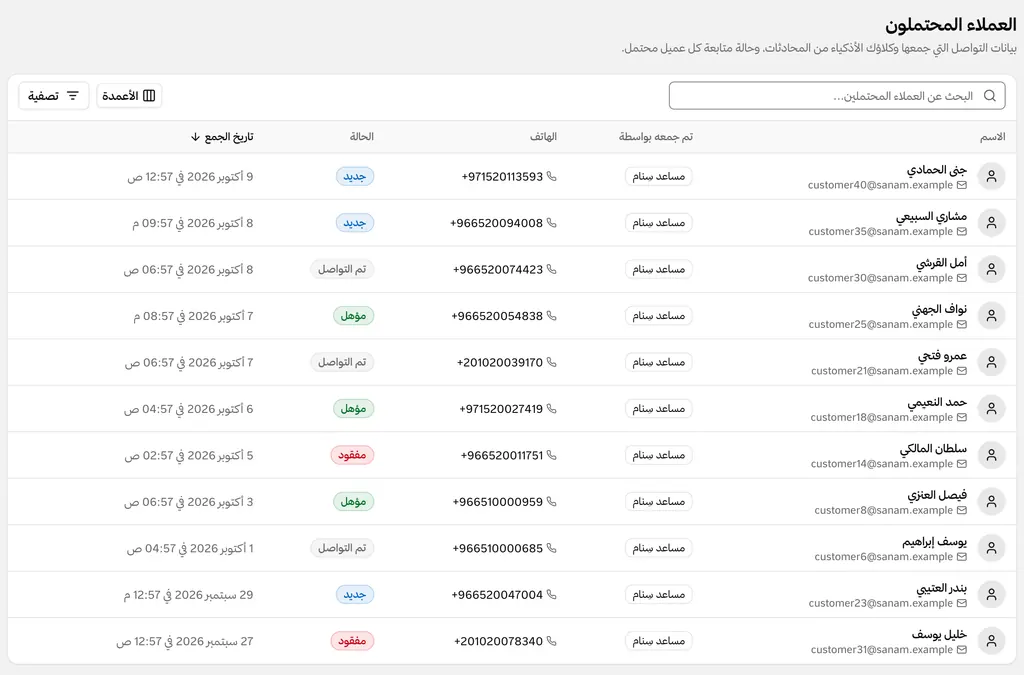Click phone icon next to +966520074423
The height and width of the screenshot is (675, 1024).
pos(552,269)
